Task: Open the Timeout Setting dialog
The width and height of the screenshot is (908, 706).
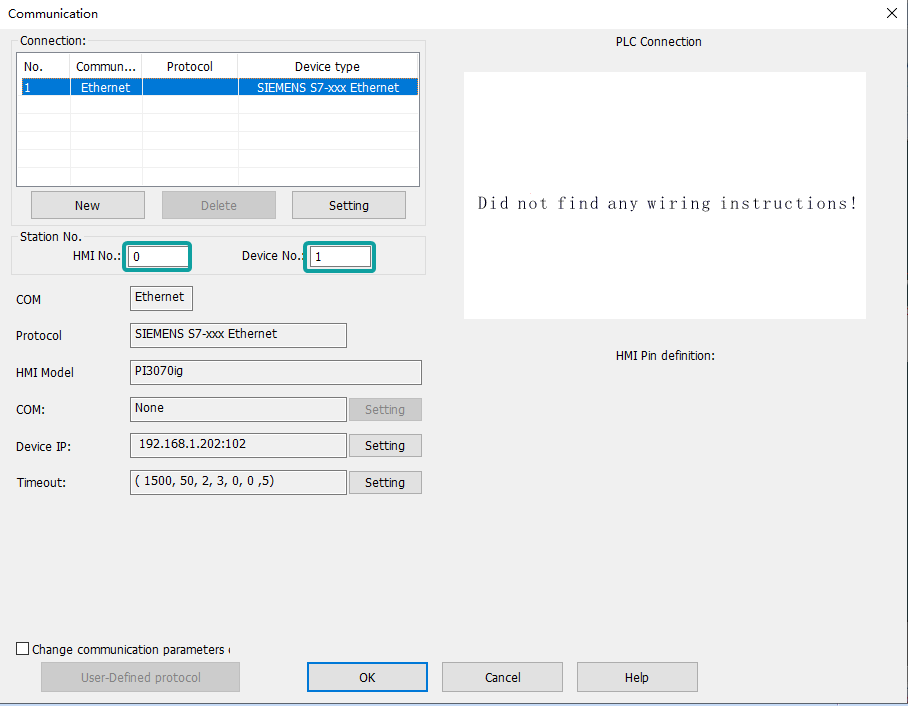Action: pyautogui.click(x=384, y=482)
